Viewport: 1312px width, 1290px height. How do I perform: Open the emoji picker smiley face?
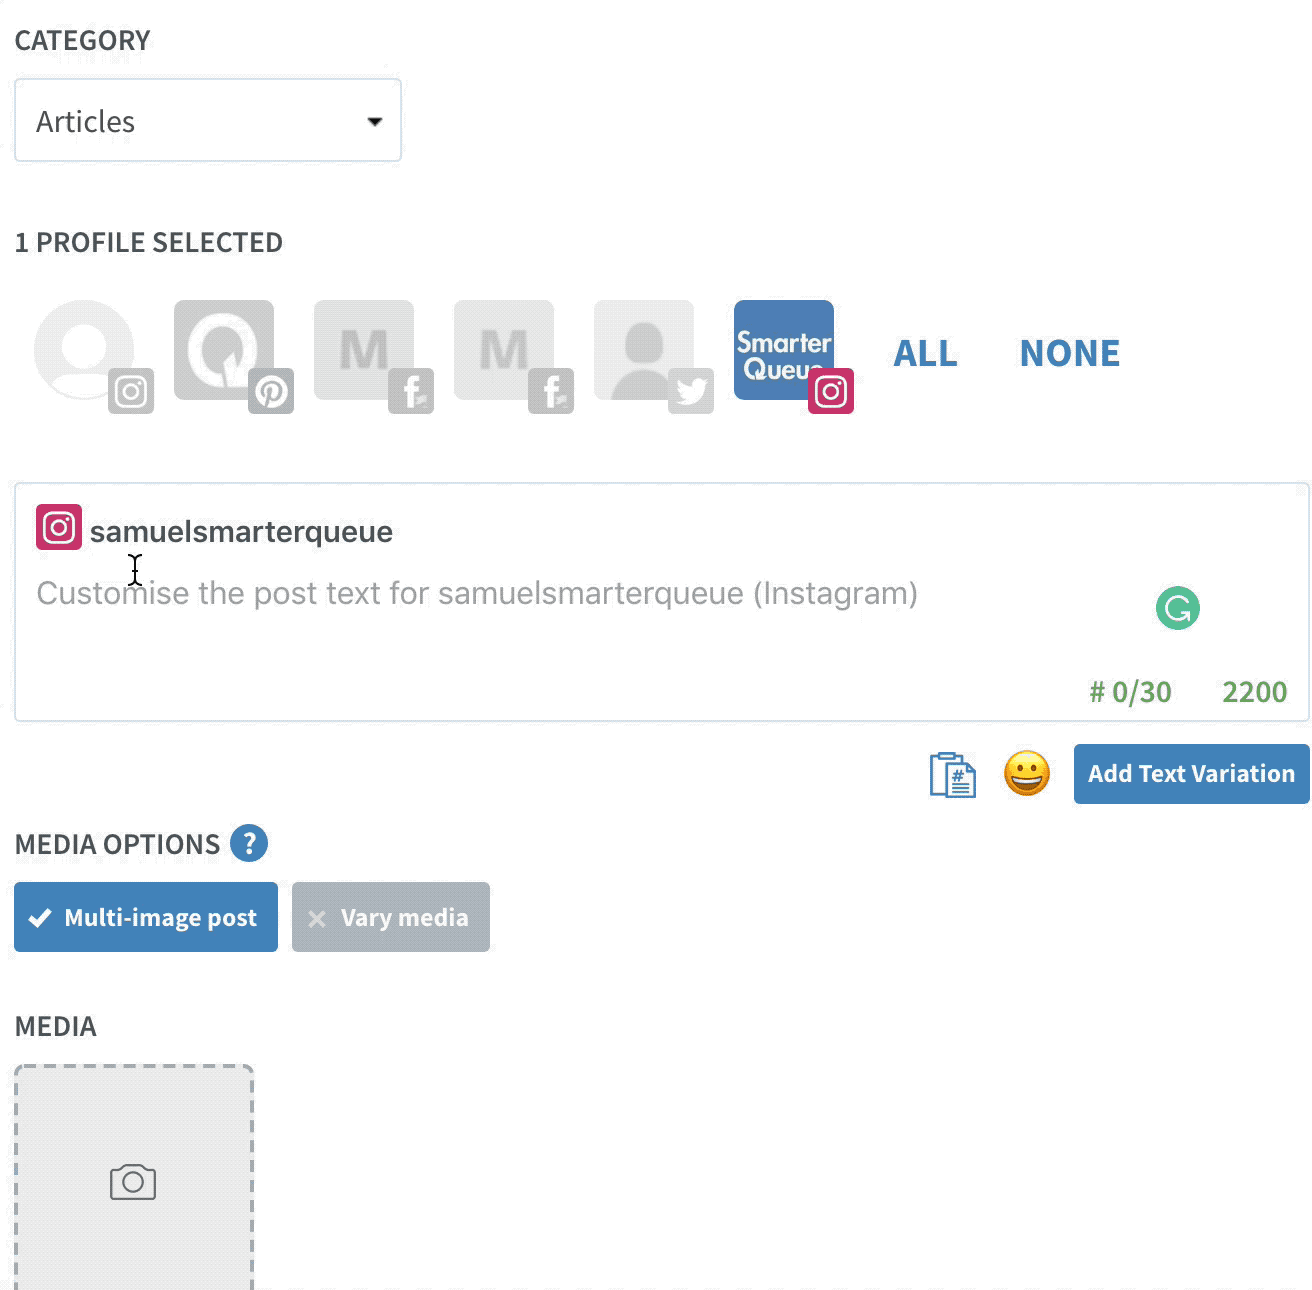point(1027,774)
